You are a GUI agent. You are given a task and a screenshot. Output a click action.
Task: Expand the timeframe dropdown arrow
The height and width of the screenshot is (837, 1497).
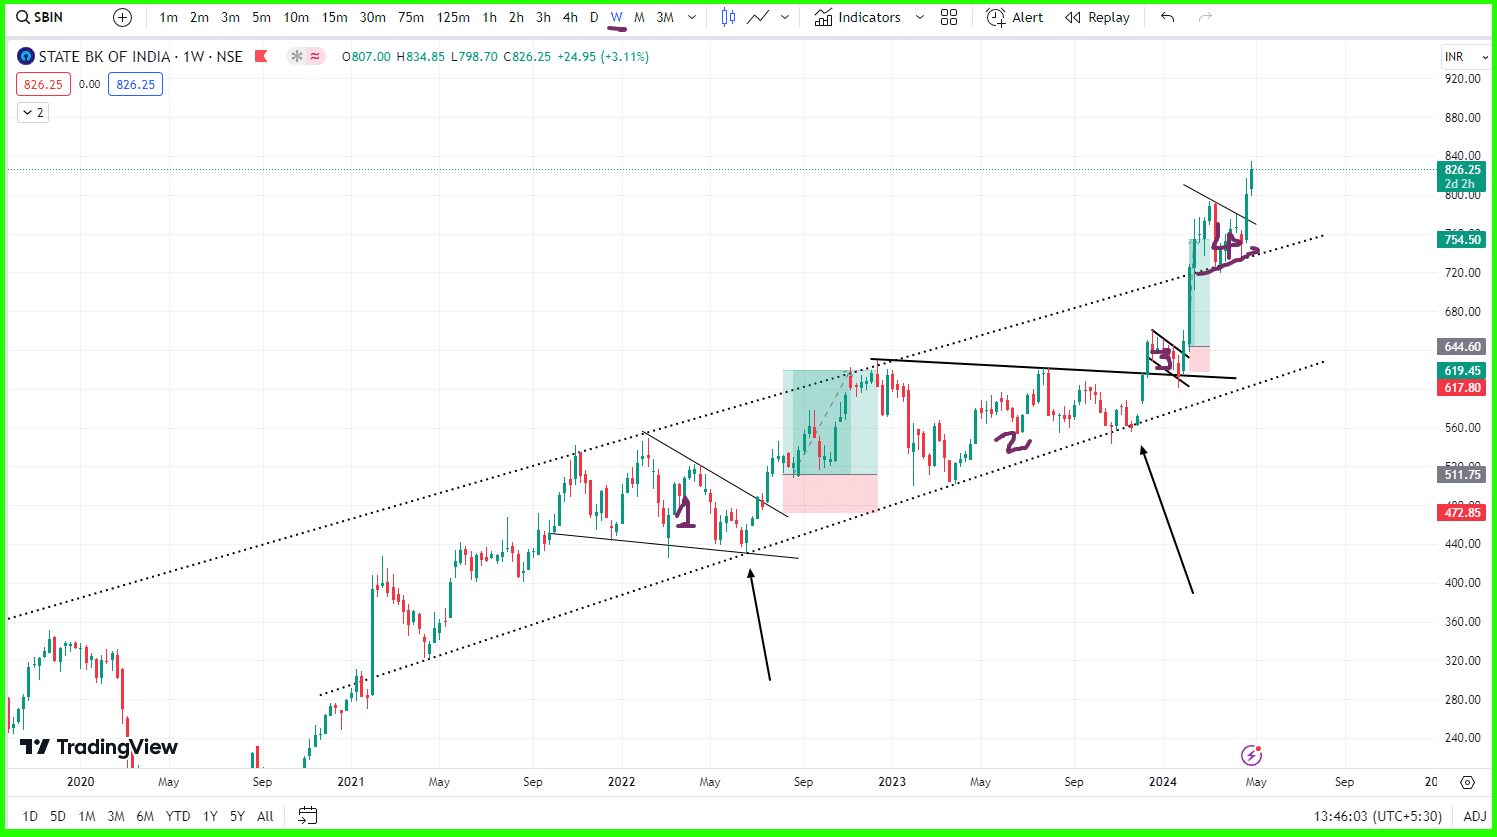click(x=692, y=17)
